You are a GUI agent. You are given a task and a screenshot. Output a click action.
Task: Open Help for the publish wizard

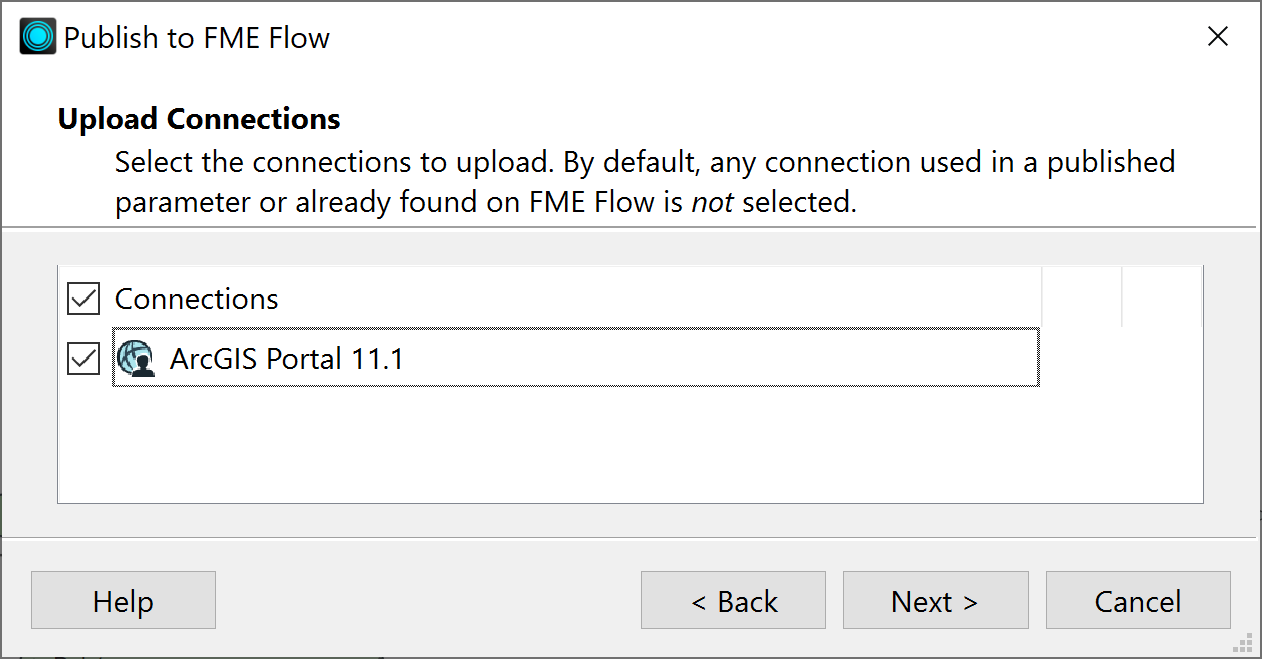pyautogui.click(x=123, y=600)
